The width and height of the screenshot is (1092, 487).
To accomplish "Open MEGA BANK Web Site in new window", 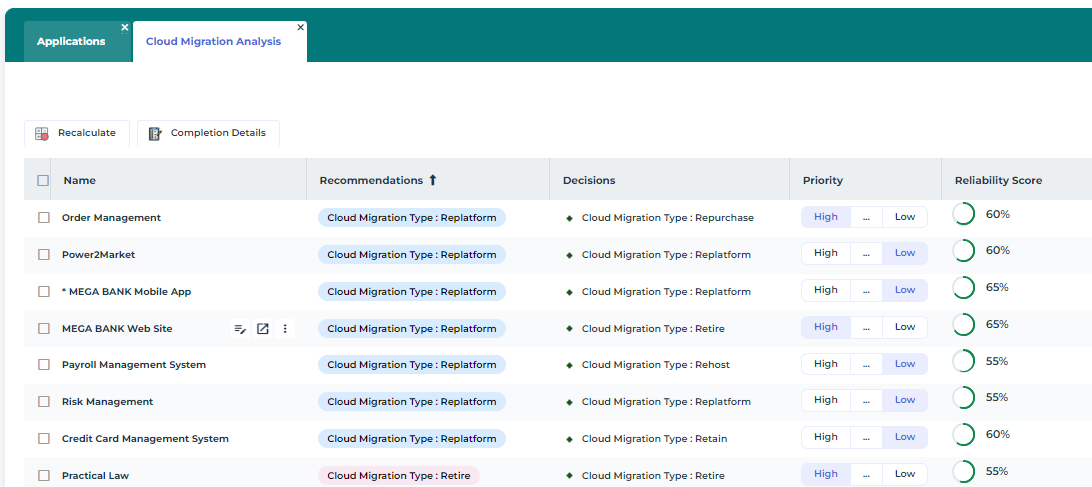I will pos(263,329).
